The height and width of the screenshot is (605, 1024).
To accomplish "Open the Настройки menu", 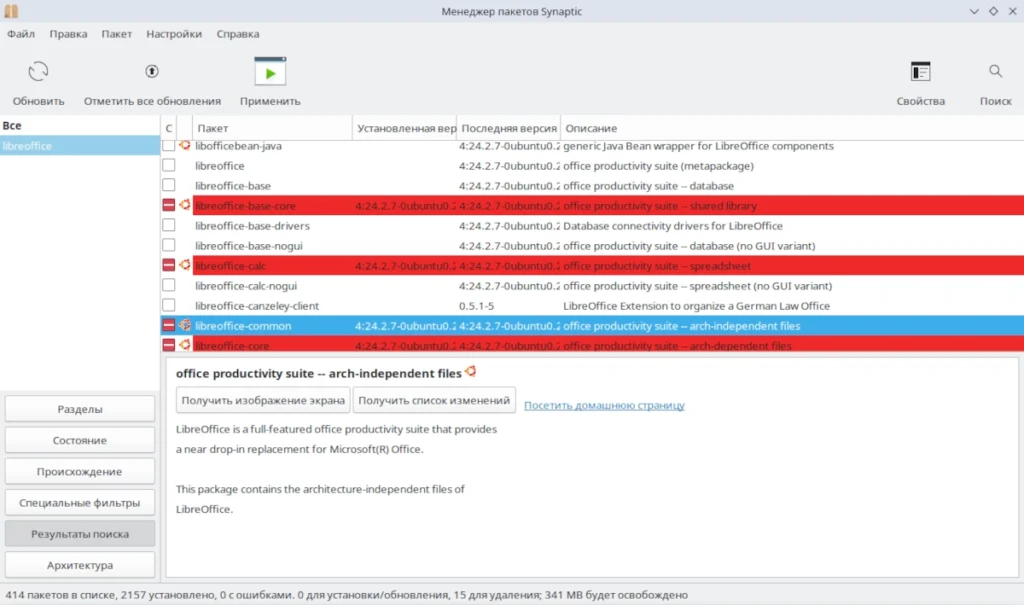I will tap(174, 34).
